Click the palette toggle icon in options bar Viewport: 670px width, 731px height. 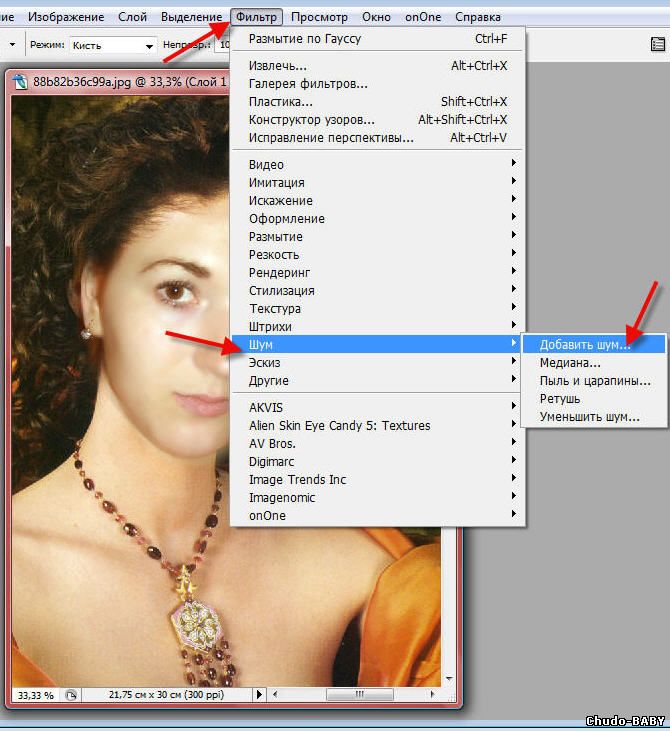pyautogui.click(x=657, y=44)
